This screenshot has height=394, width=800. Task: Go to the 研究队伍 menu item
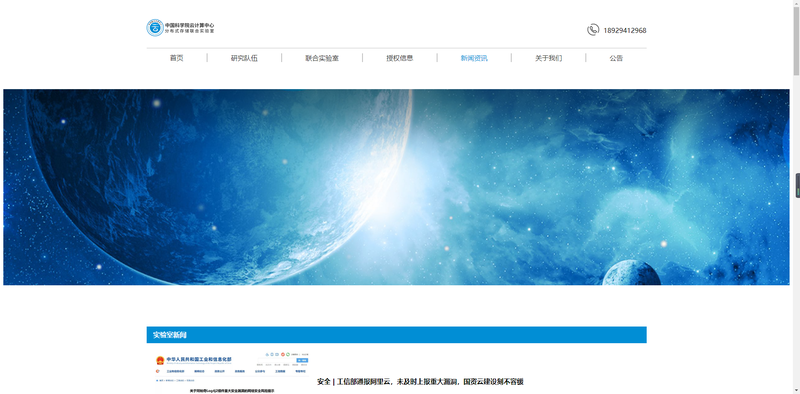244,58
